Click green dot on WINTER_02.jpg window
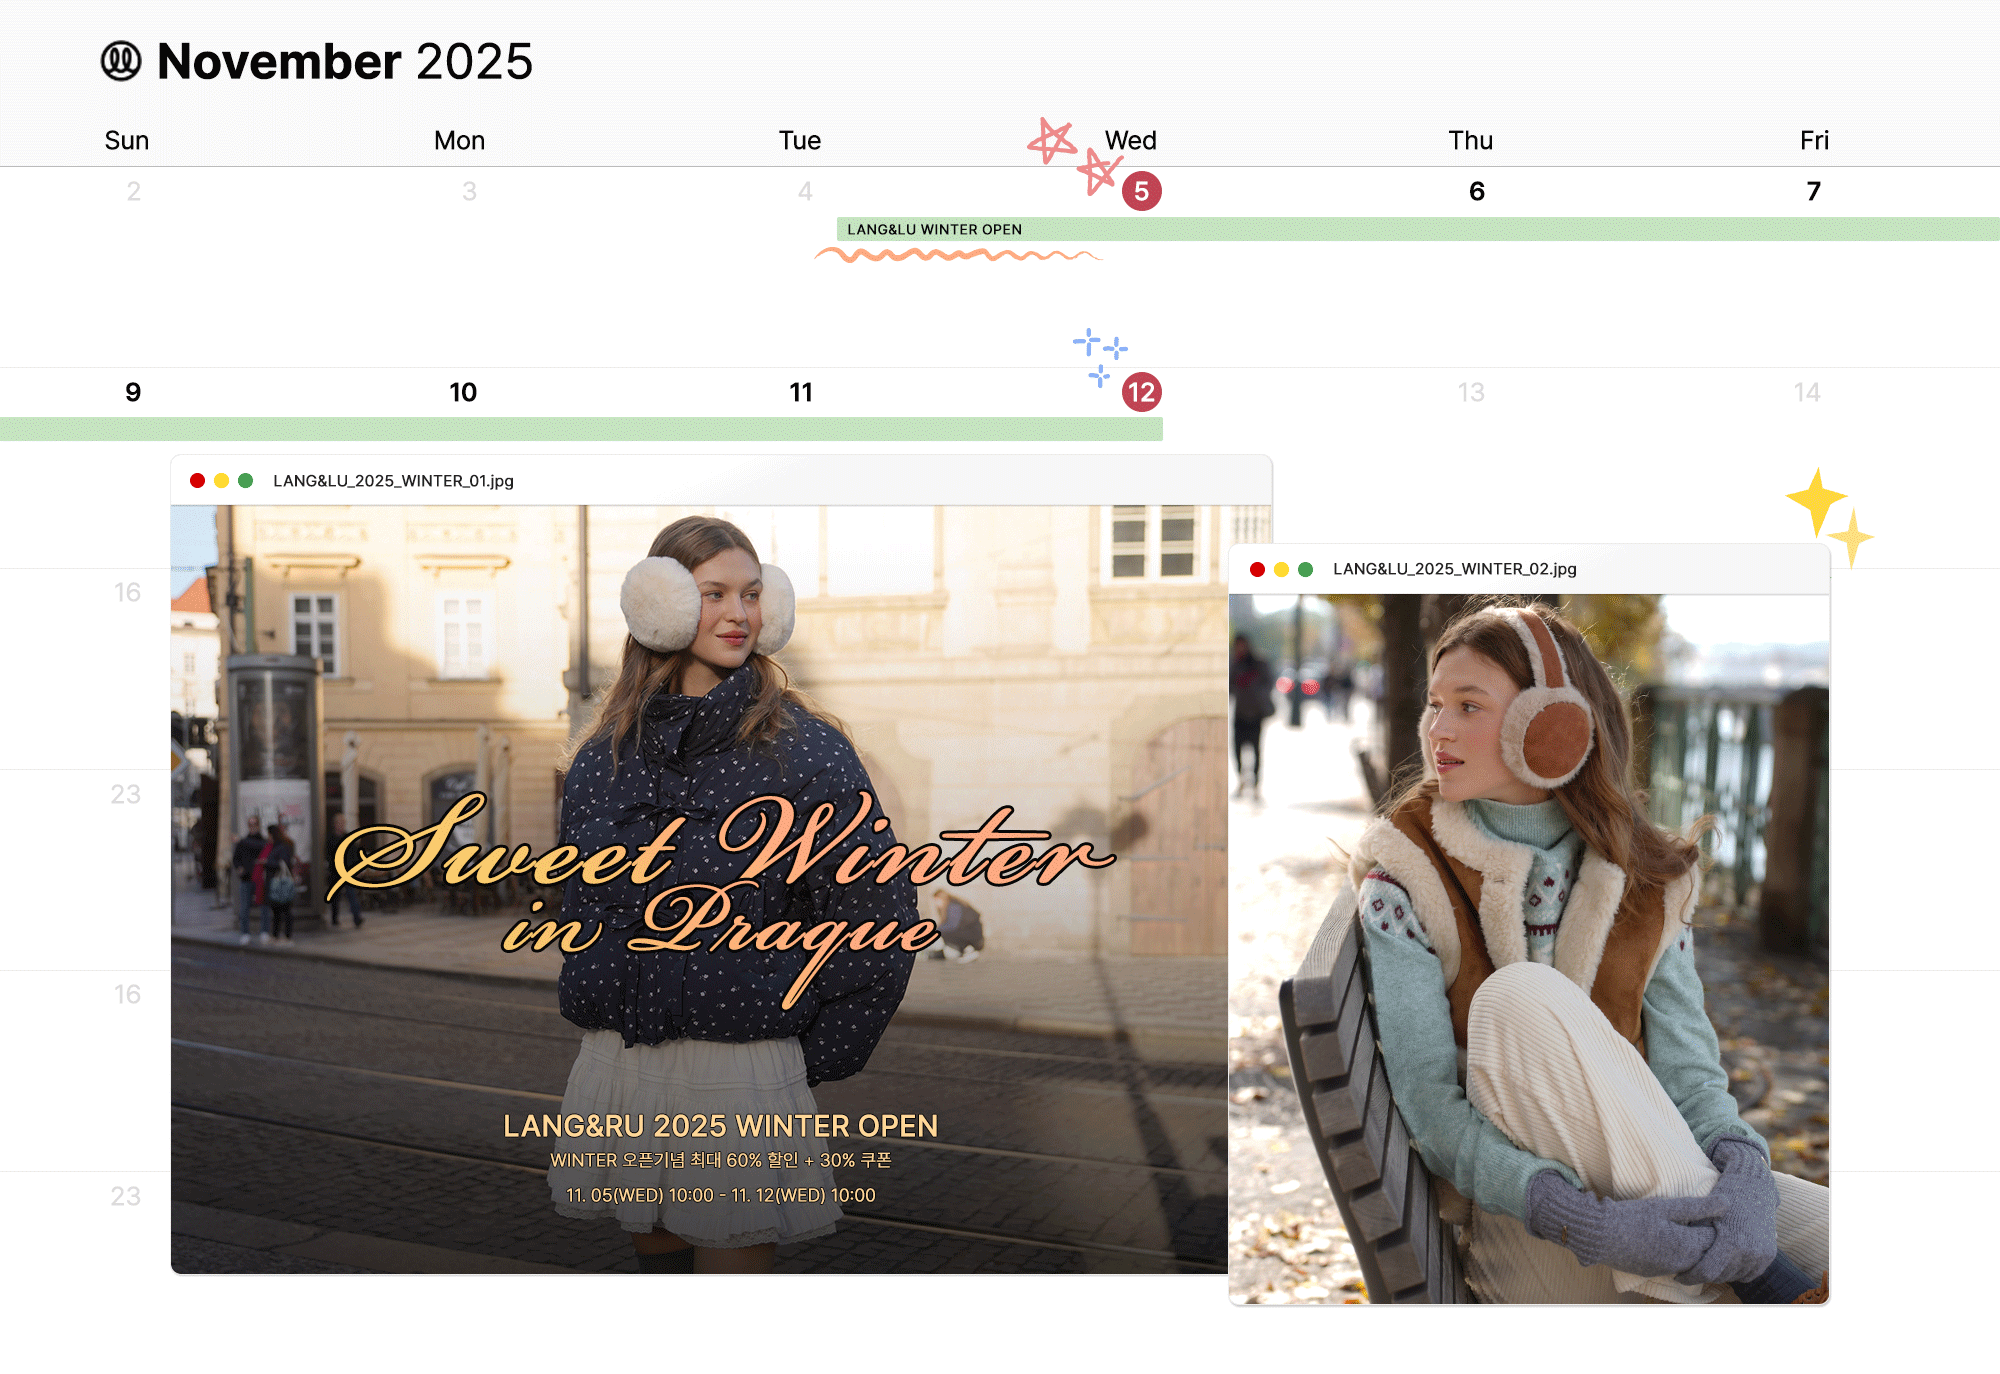Image resolution: width=2000 pixels, height=1374 pixels. click(x=1305, y=569)
